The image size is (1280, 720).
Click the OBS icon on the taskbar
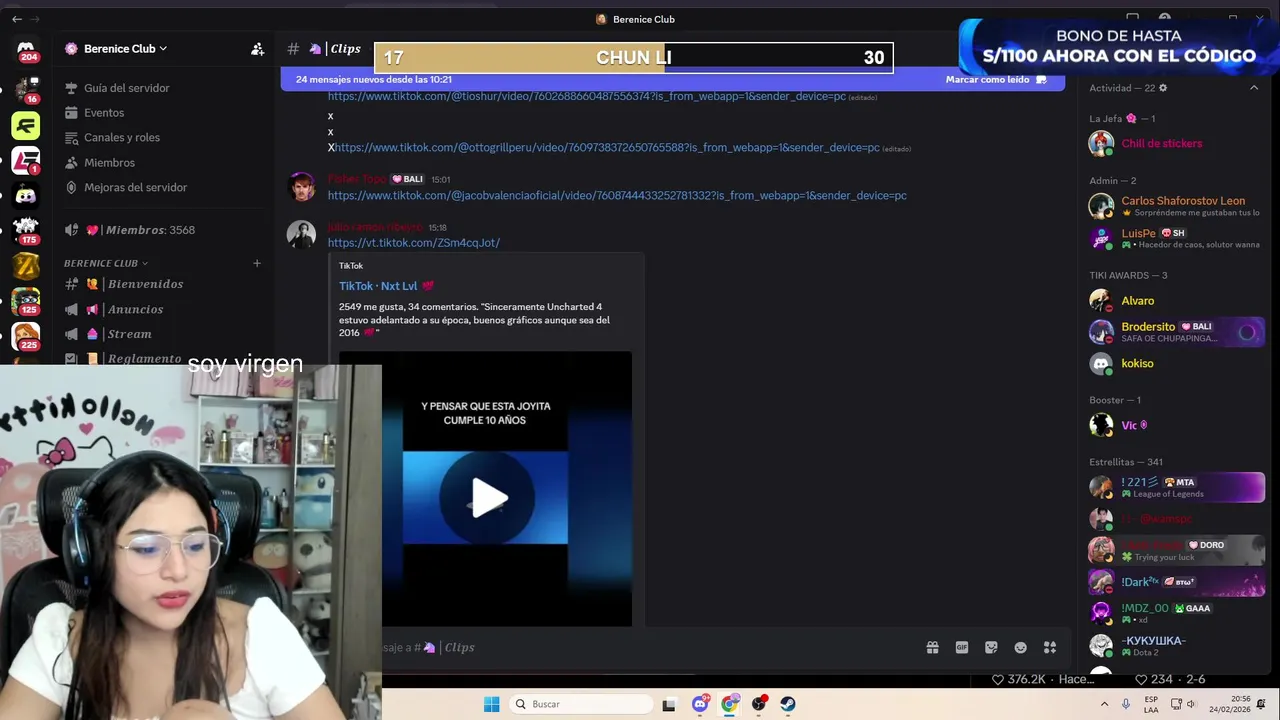(759, 704)
